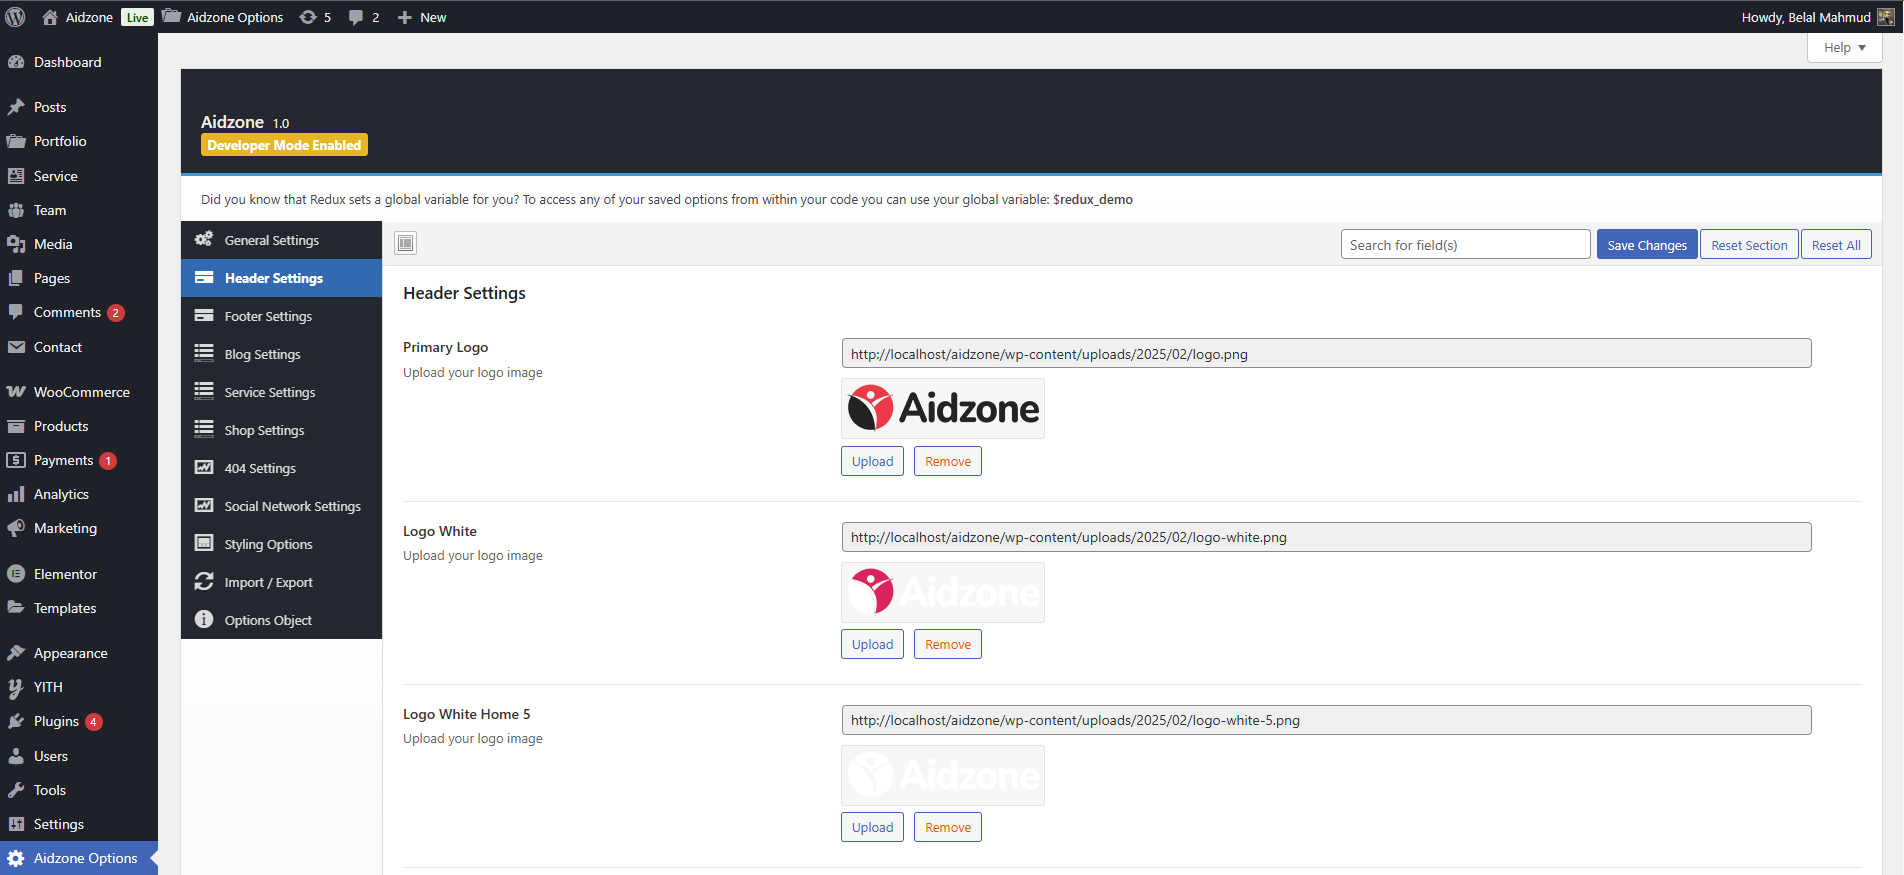This screenshot has height=875, width=1904.
Task: Click the user avatar in top bar
Action: (1885, 17)
